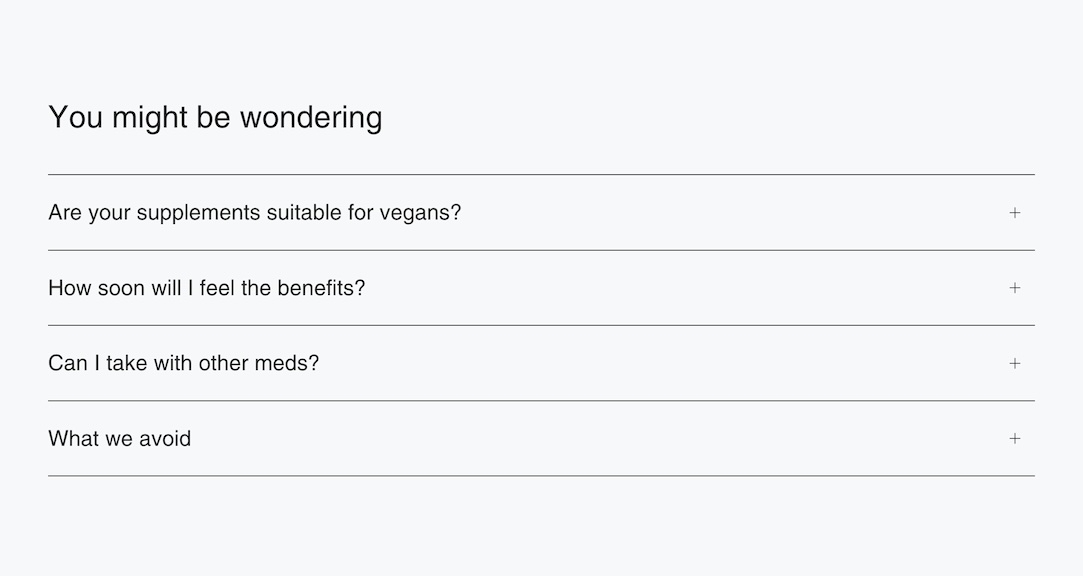Toggle the other meds answer with its plus

[x=1014, y=363]
